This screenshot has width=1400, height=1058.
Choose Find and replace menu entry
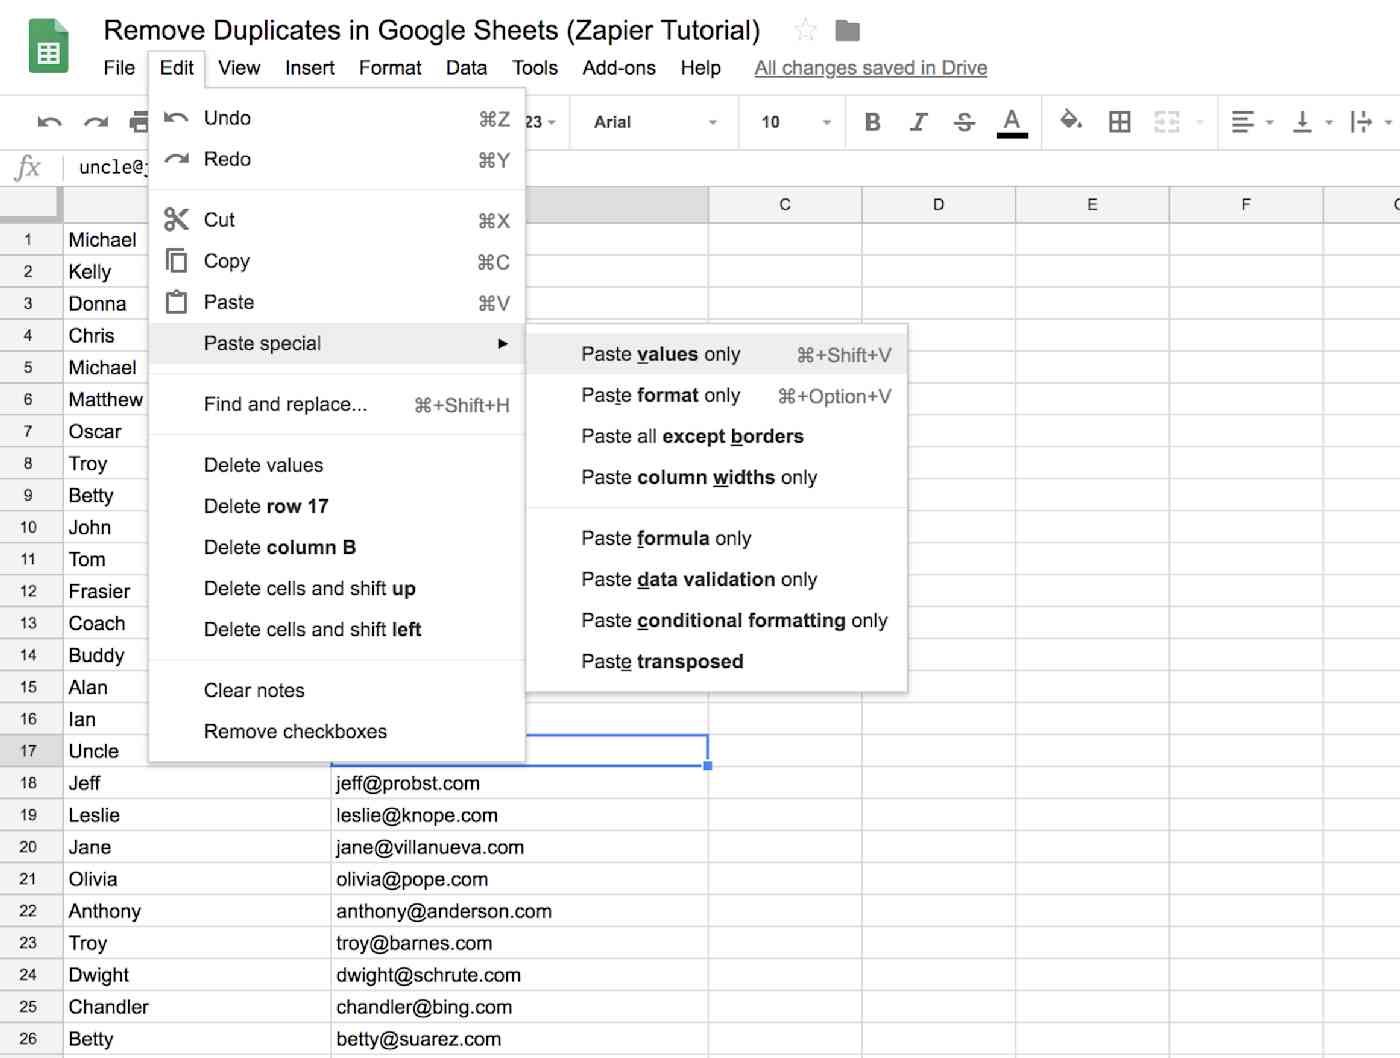point(336,404)
